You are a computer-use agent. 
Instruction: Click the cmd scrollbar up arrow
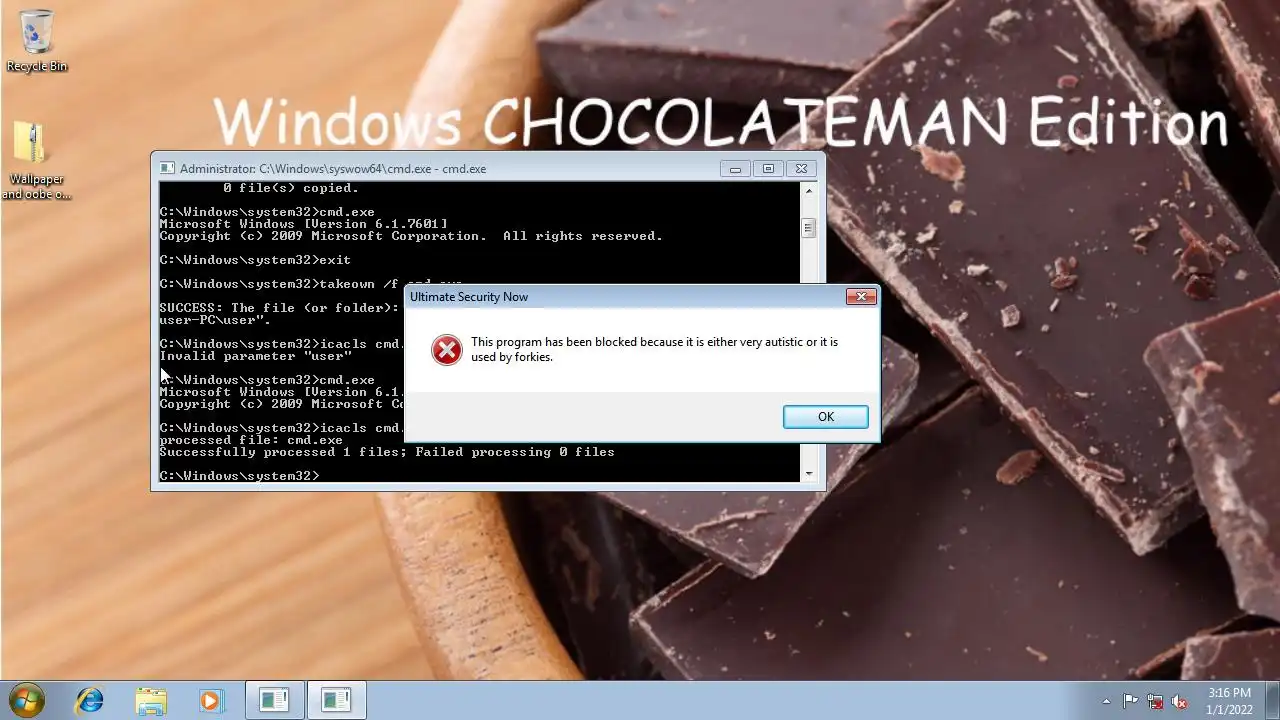tap(809, 190)
